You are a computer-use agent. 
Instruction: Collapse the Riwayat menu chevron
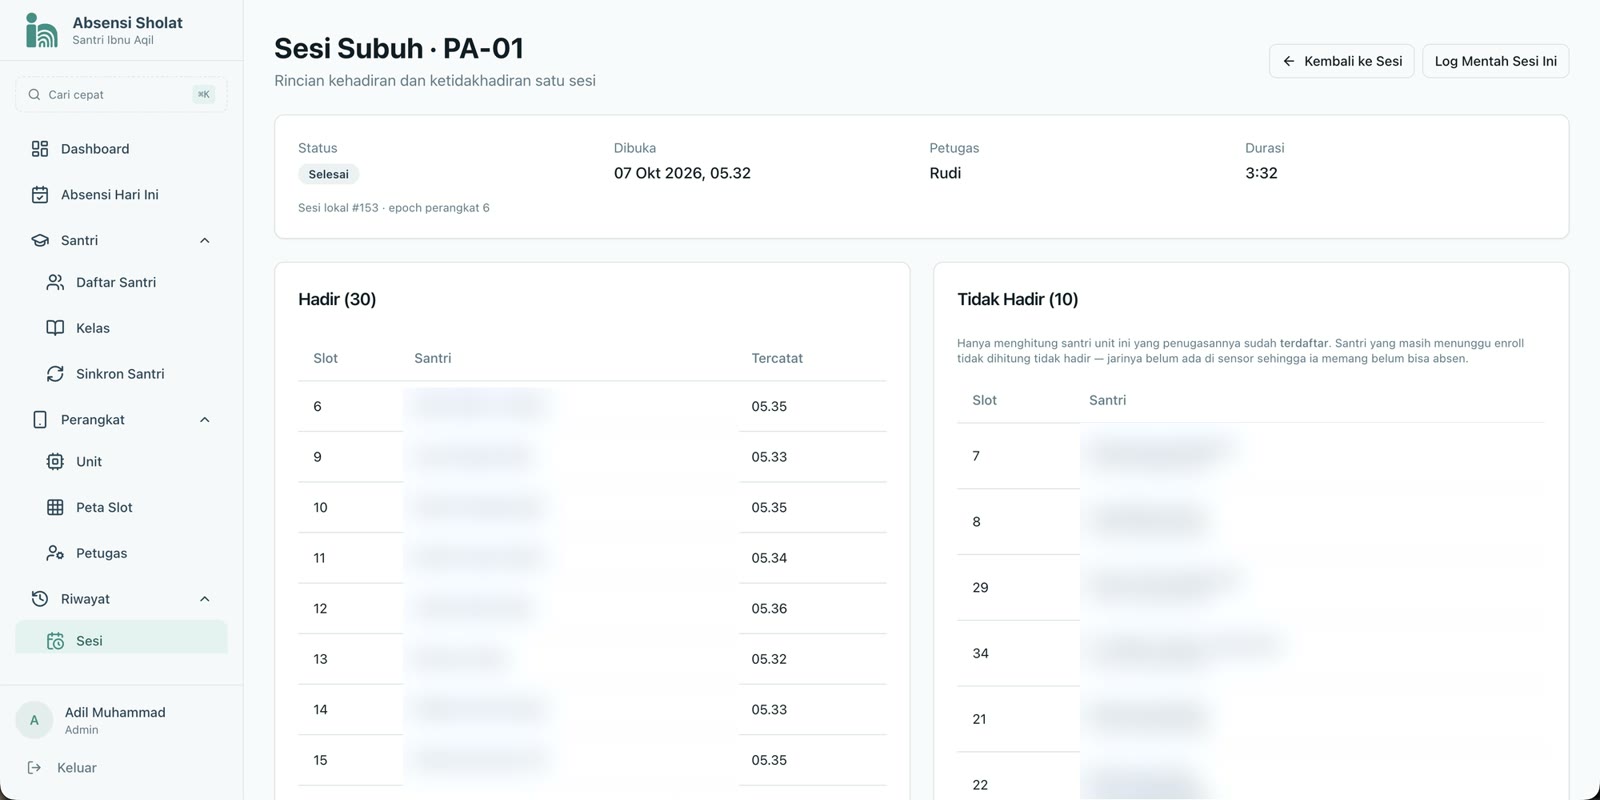tap(205, 599)
